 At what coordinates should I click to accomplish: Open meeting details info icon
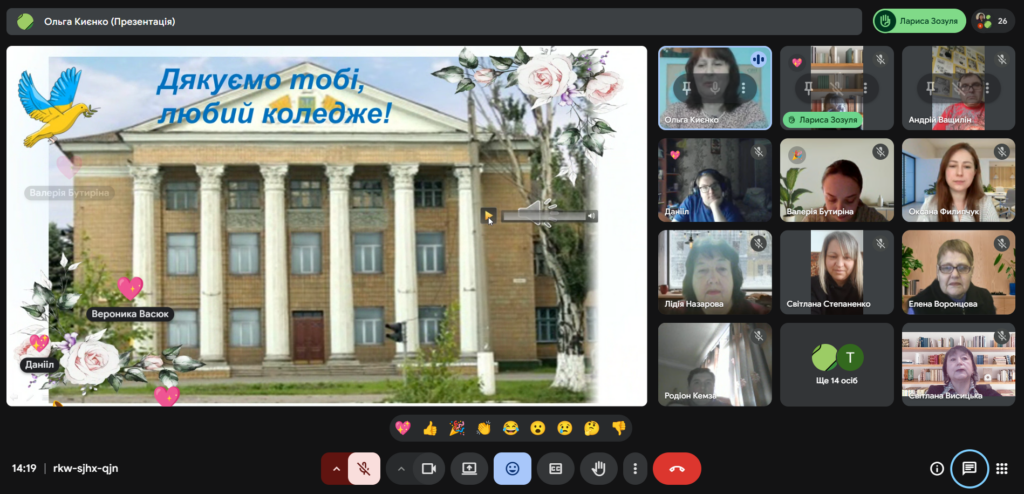pos(937,468)
